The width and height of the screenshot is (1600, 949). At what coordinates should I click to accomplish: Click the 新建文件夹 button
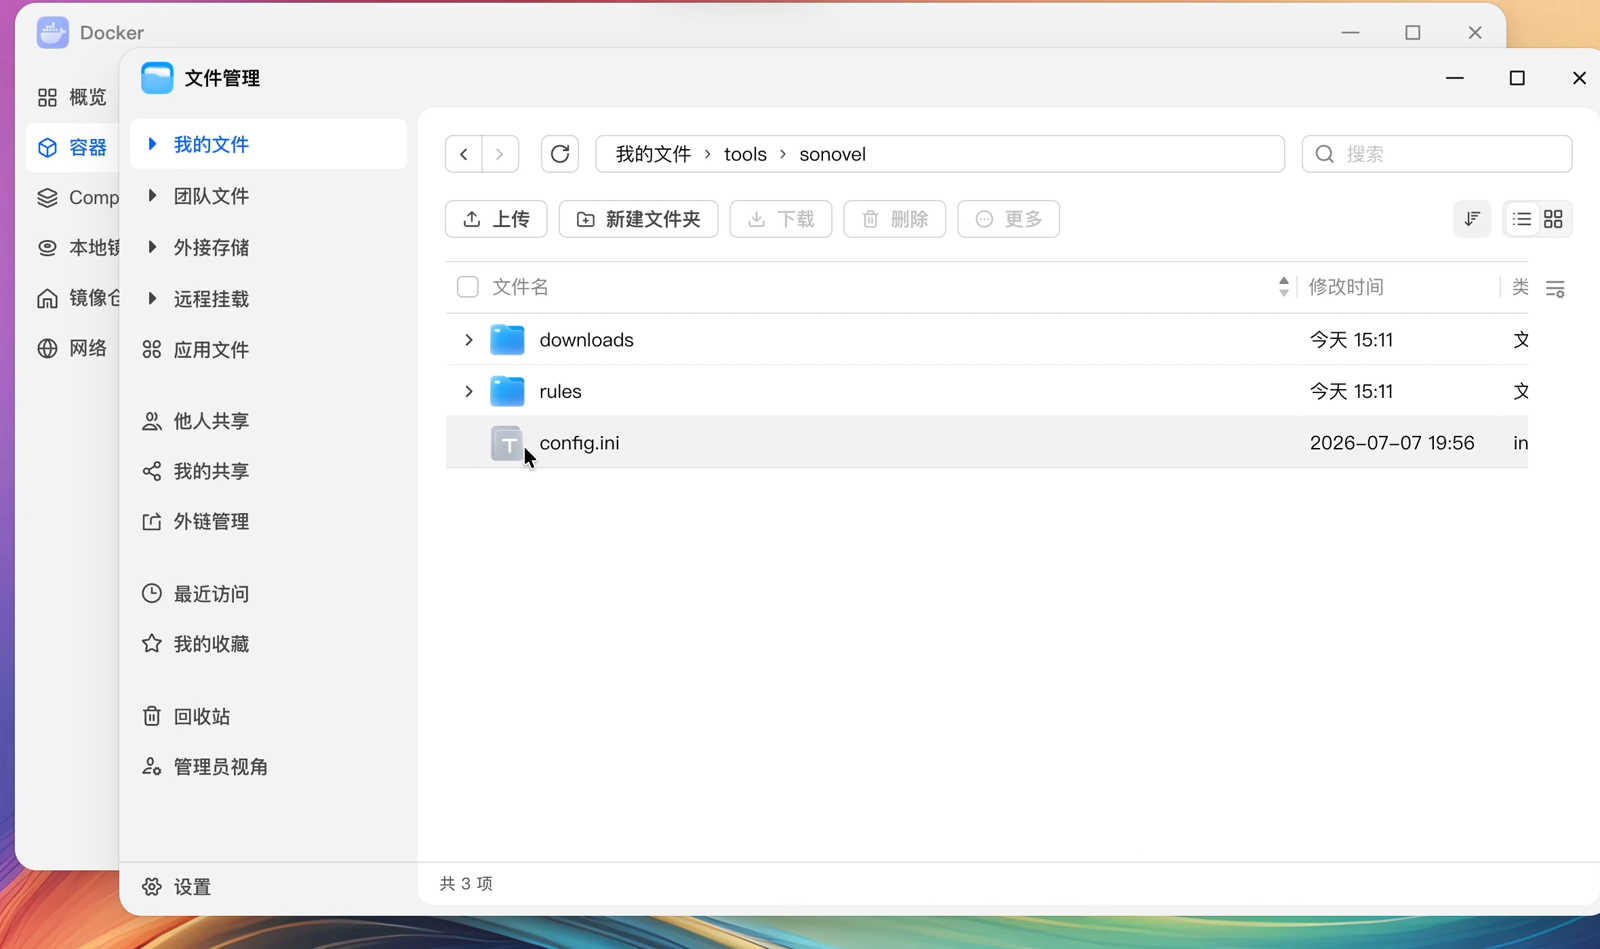(638, 219)
